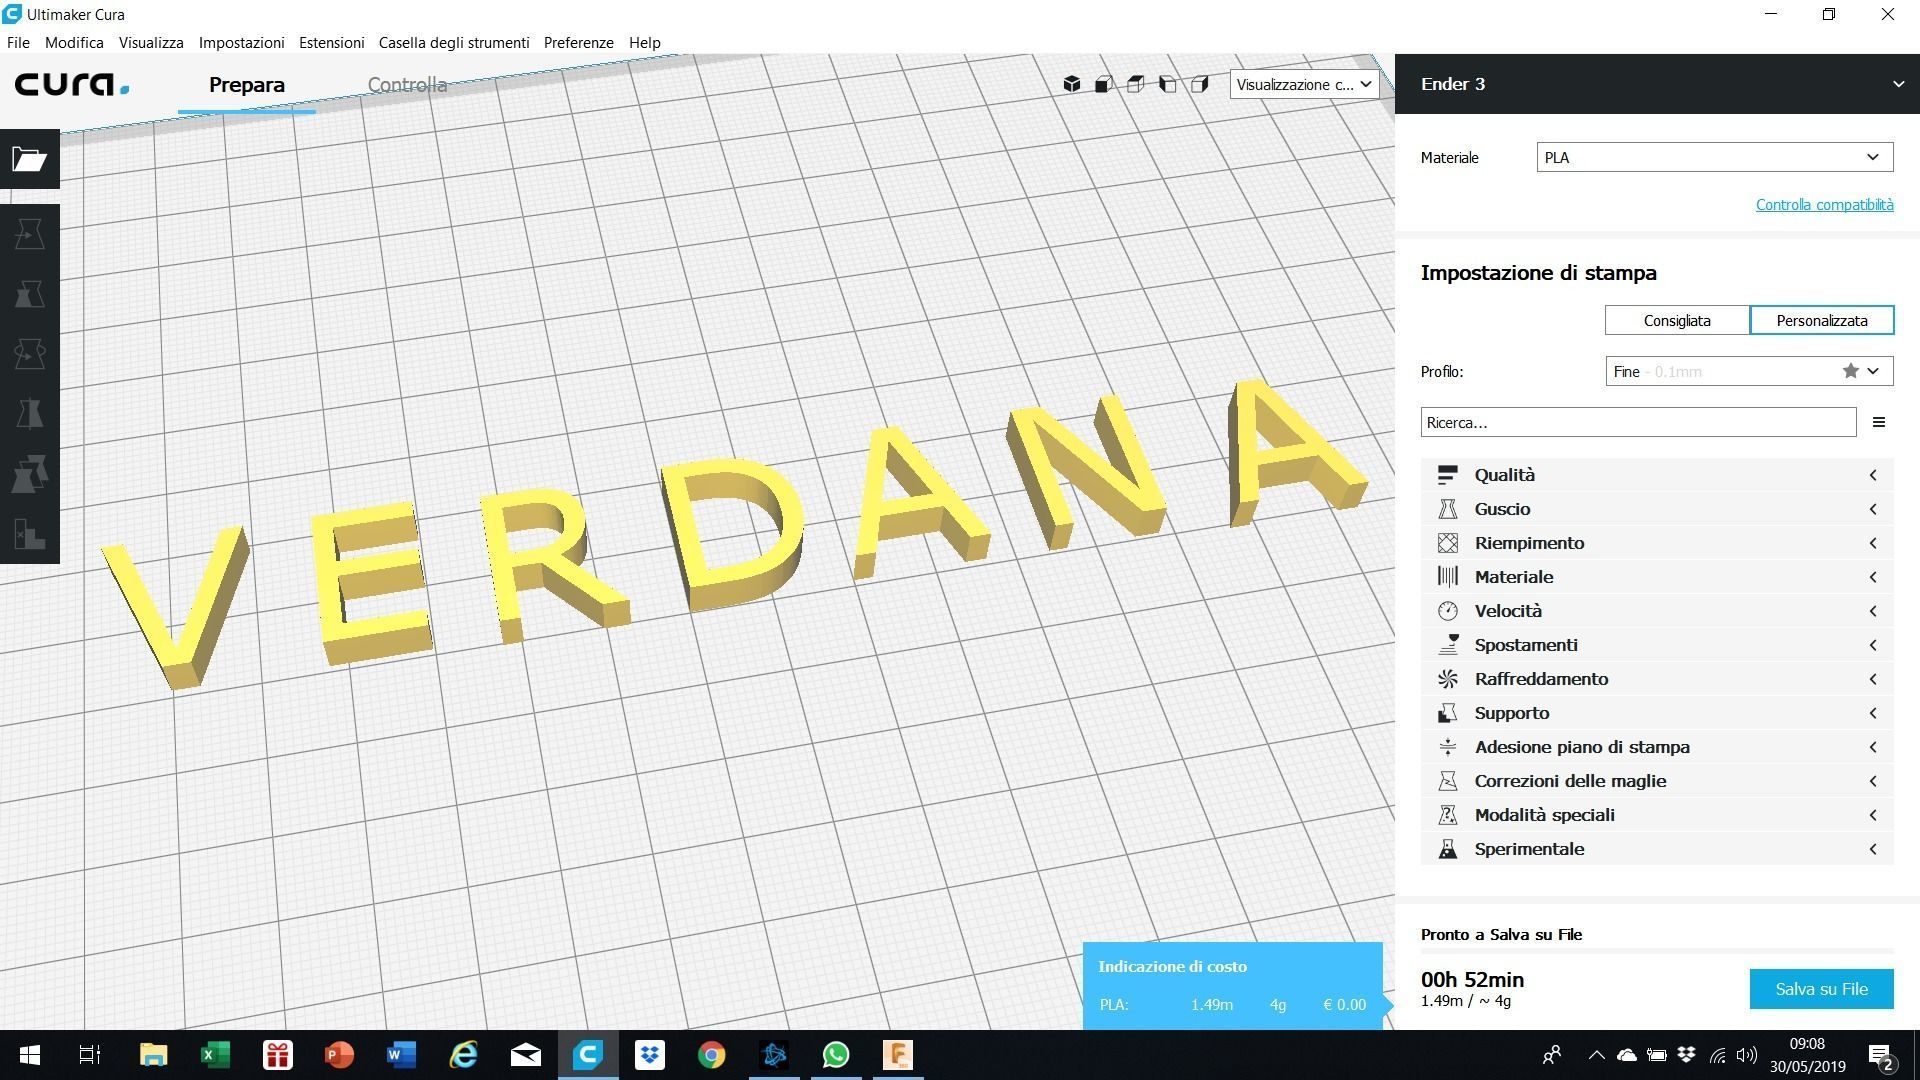1920x1080 pixels.
Task: Click Salva su File button
Action: (1821, 989)
